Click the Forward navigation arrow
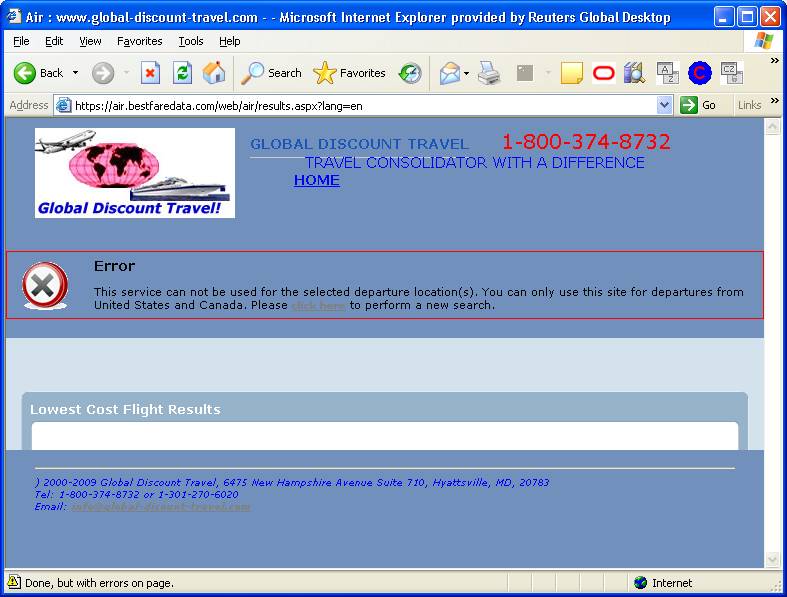The width and height of the screenshot is (787, 597). click(103, 73)
